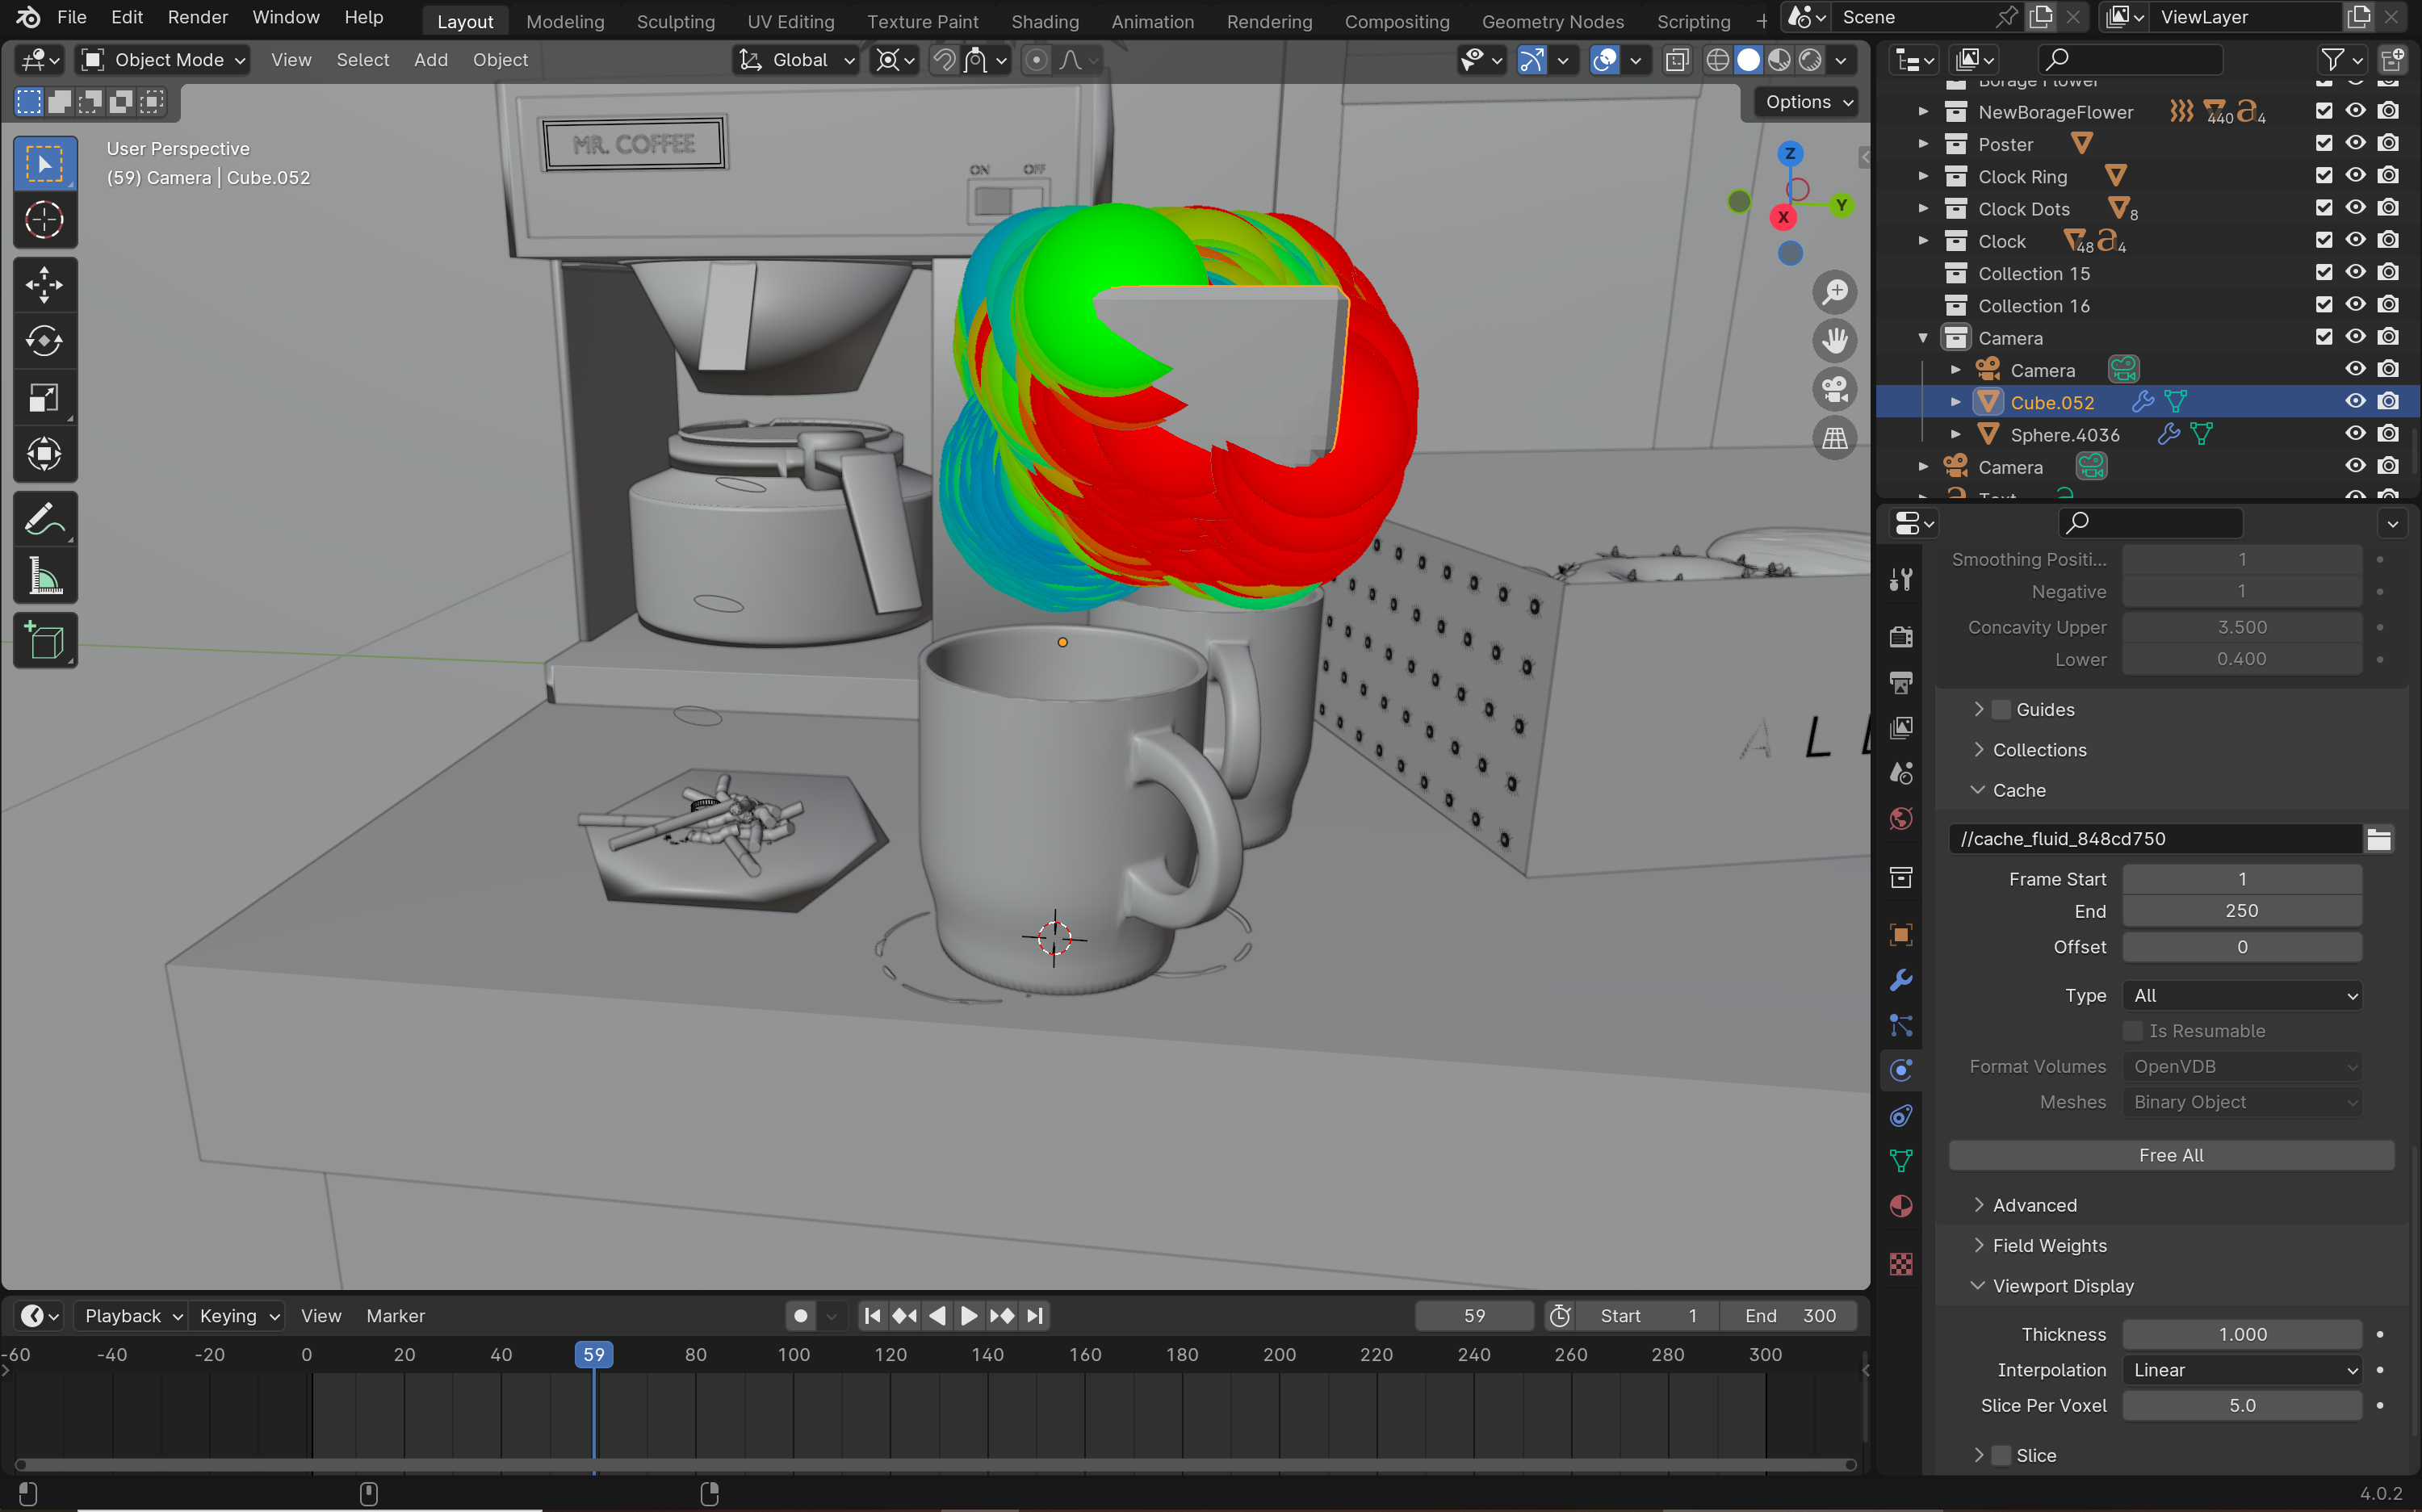This screenshot has width=2422, height=1512.
Task: Open the timeline Marker menu
Action: pyautogui.click(x=395, y=1316)
